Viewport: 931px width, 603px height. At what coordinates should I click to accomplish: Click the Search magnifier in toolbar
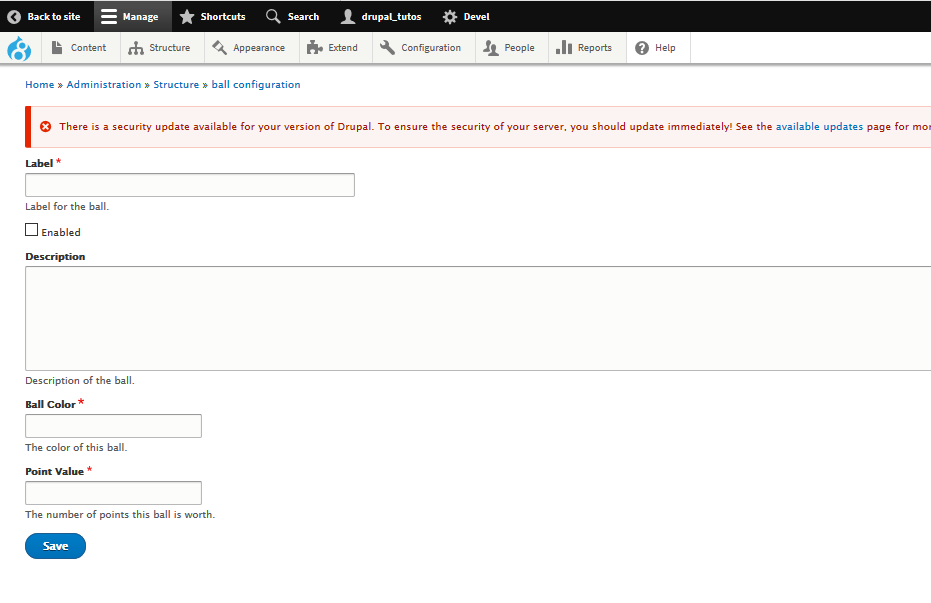[x=273, y=16]
